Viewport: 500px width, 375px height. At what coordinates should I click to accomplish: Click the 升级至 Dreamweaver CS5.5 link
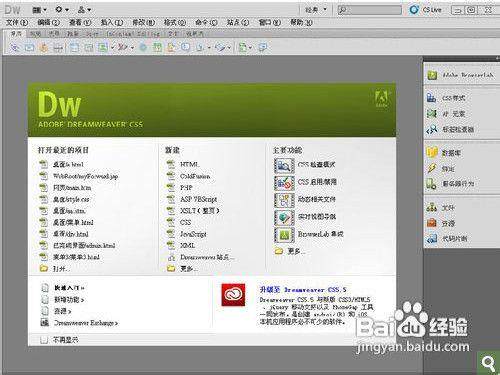tap(303, 289)
